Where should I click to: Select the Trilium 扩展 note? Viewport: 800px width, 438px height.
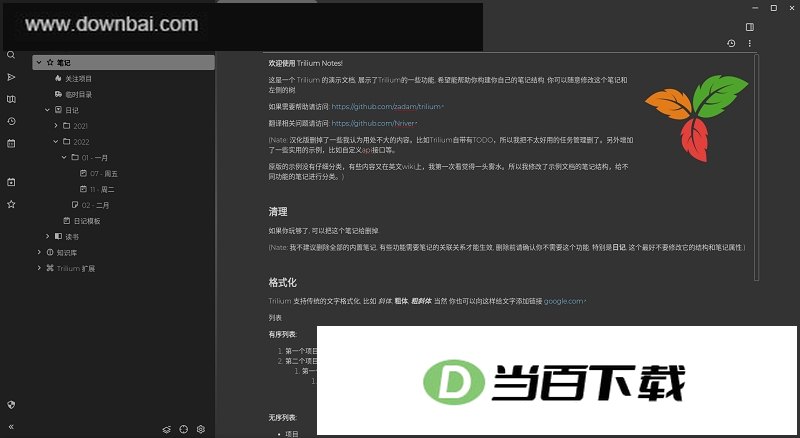pyautogui.click(x=76, y=269)
